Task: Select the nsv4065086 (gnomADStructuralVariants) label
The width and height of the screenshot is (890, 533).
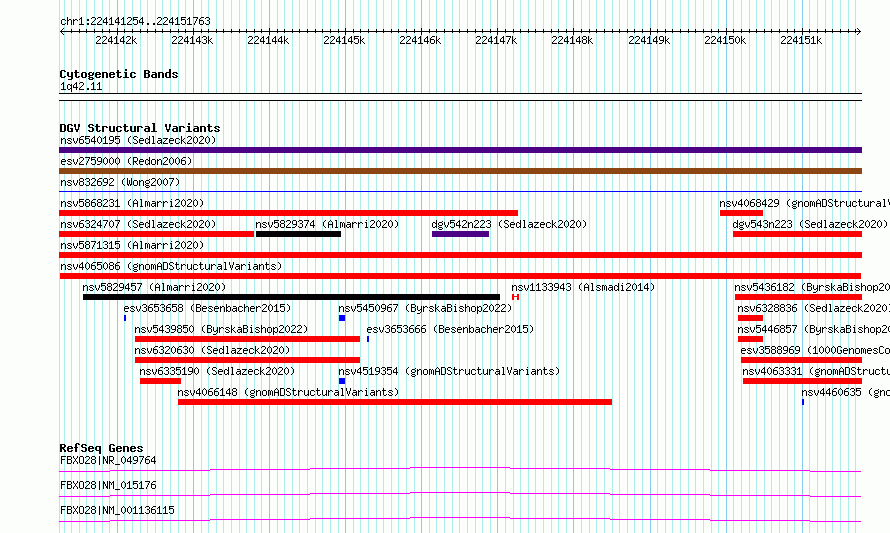Action: [171, 266]
